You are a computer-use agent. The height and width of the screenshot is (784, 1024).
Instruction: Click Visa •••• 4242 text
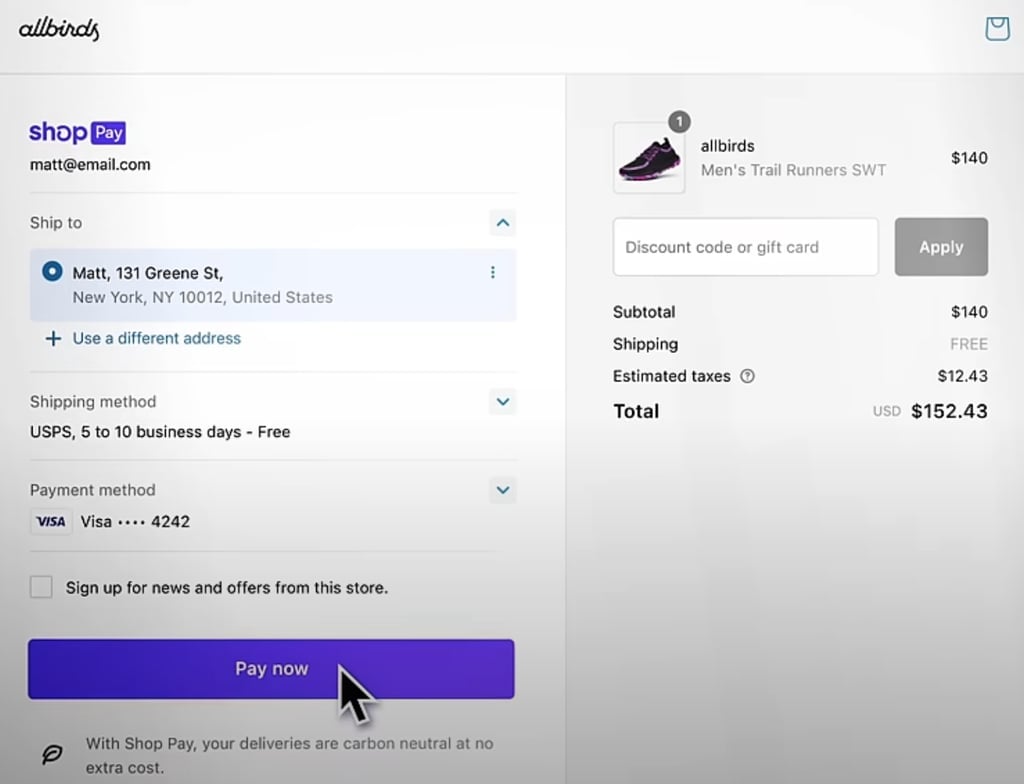(135, 521)
